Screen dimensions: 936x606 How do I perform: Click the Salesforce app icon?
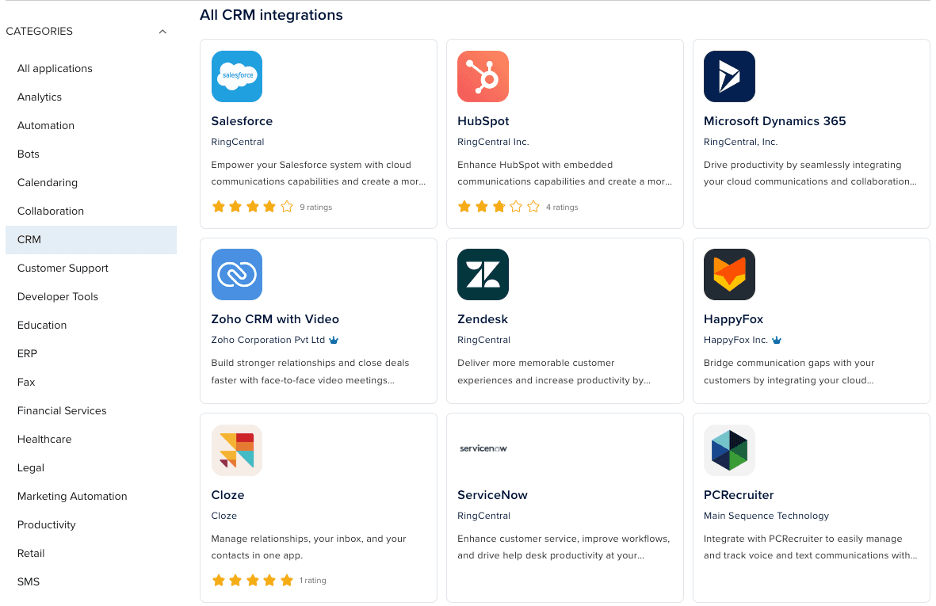(237, 76)
